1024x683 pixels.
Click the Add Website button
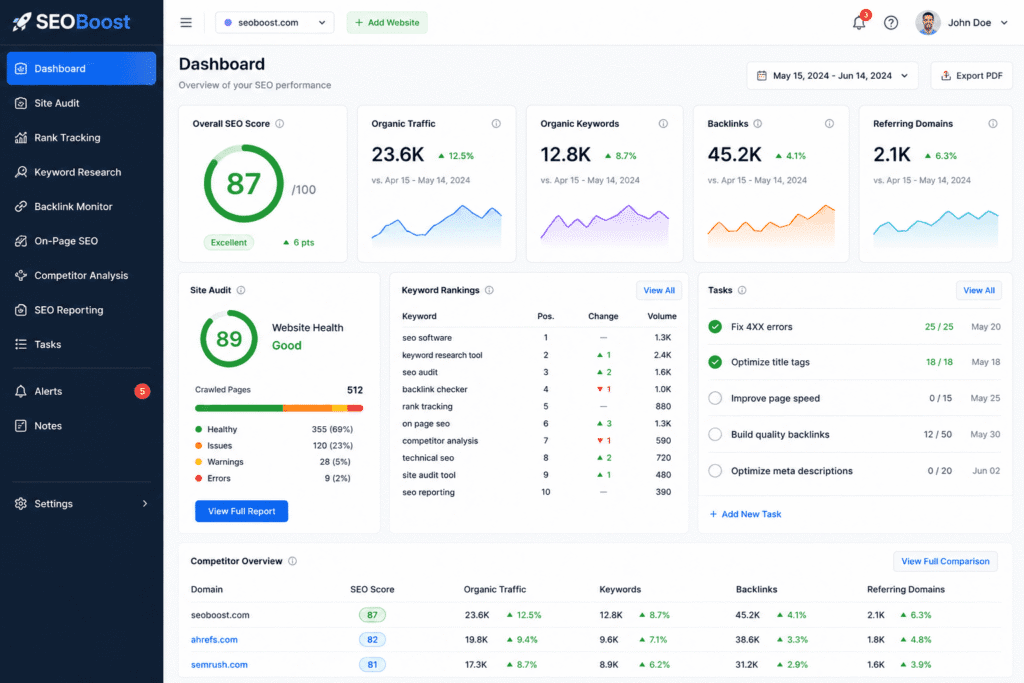pyautogui.click(x=387, y=23)
